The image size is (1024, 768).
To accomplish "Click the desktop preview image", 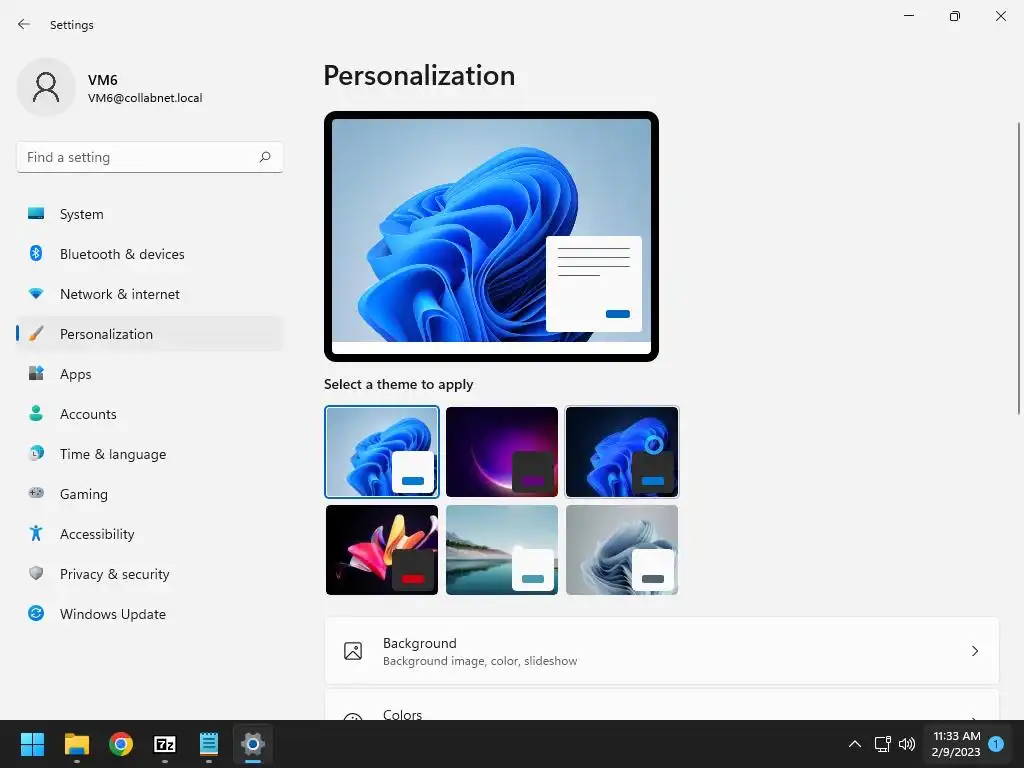I will click(491, 236).
